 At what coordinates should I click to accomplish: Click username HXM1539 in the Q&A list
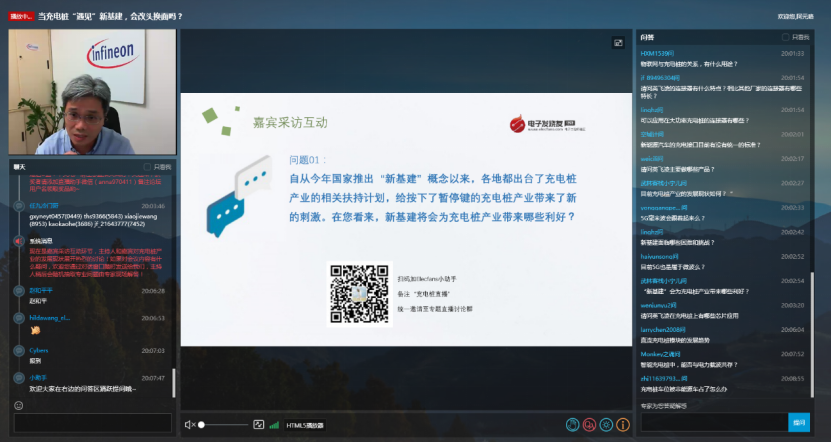click(x=656, y=53)
